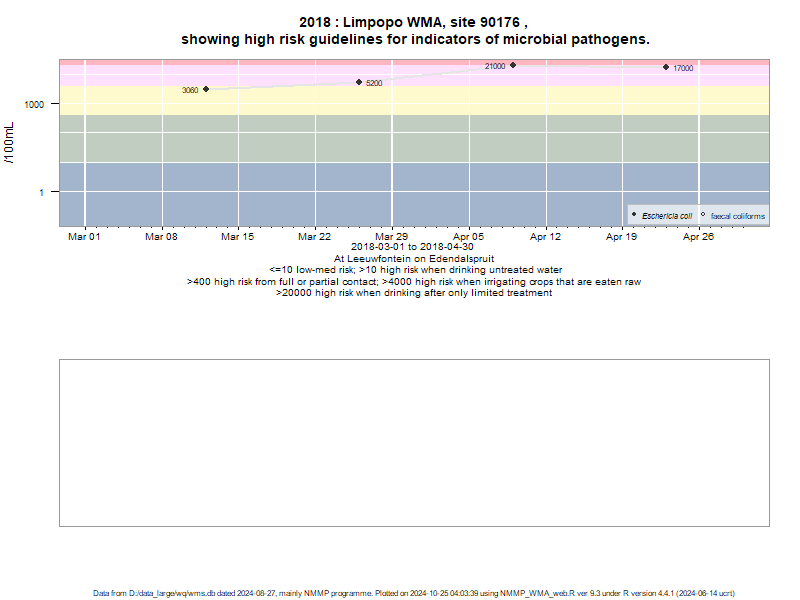Click the /100mL y-axis title
The width and height of the screenshot is (800, 600).
coord(9,143)
